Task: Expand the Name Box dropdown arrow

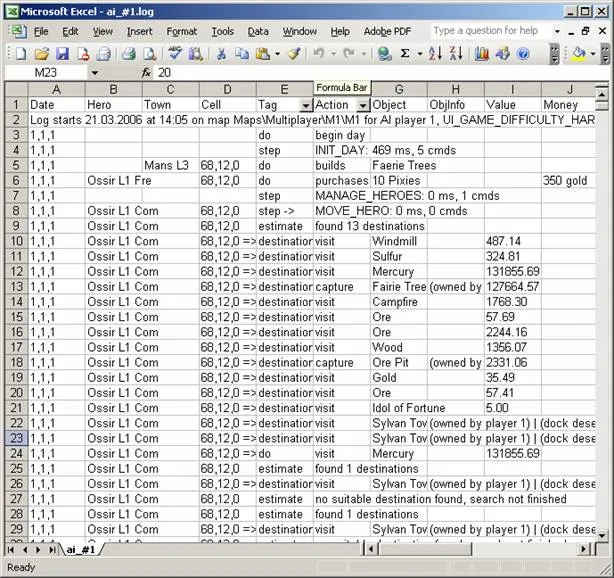Action: (95, 73)
